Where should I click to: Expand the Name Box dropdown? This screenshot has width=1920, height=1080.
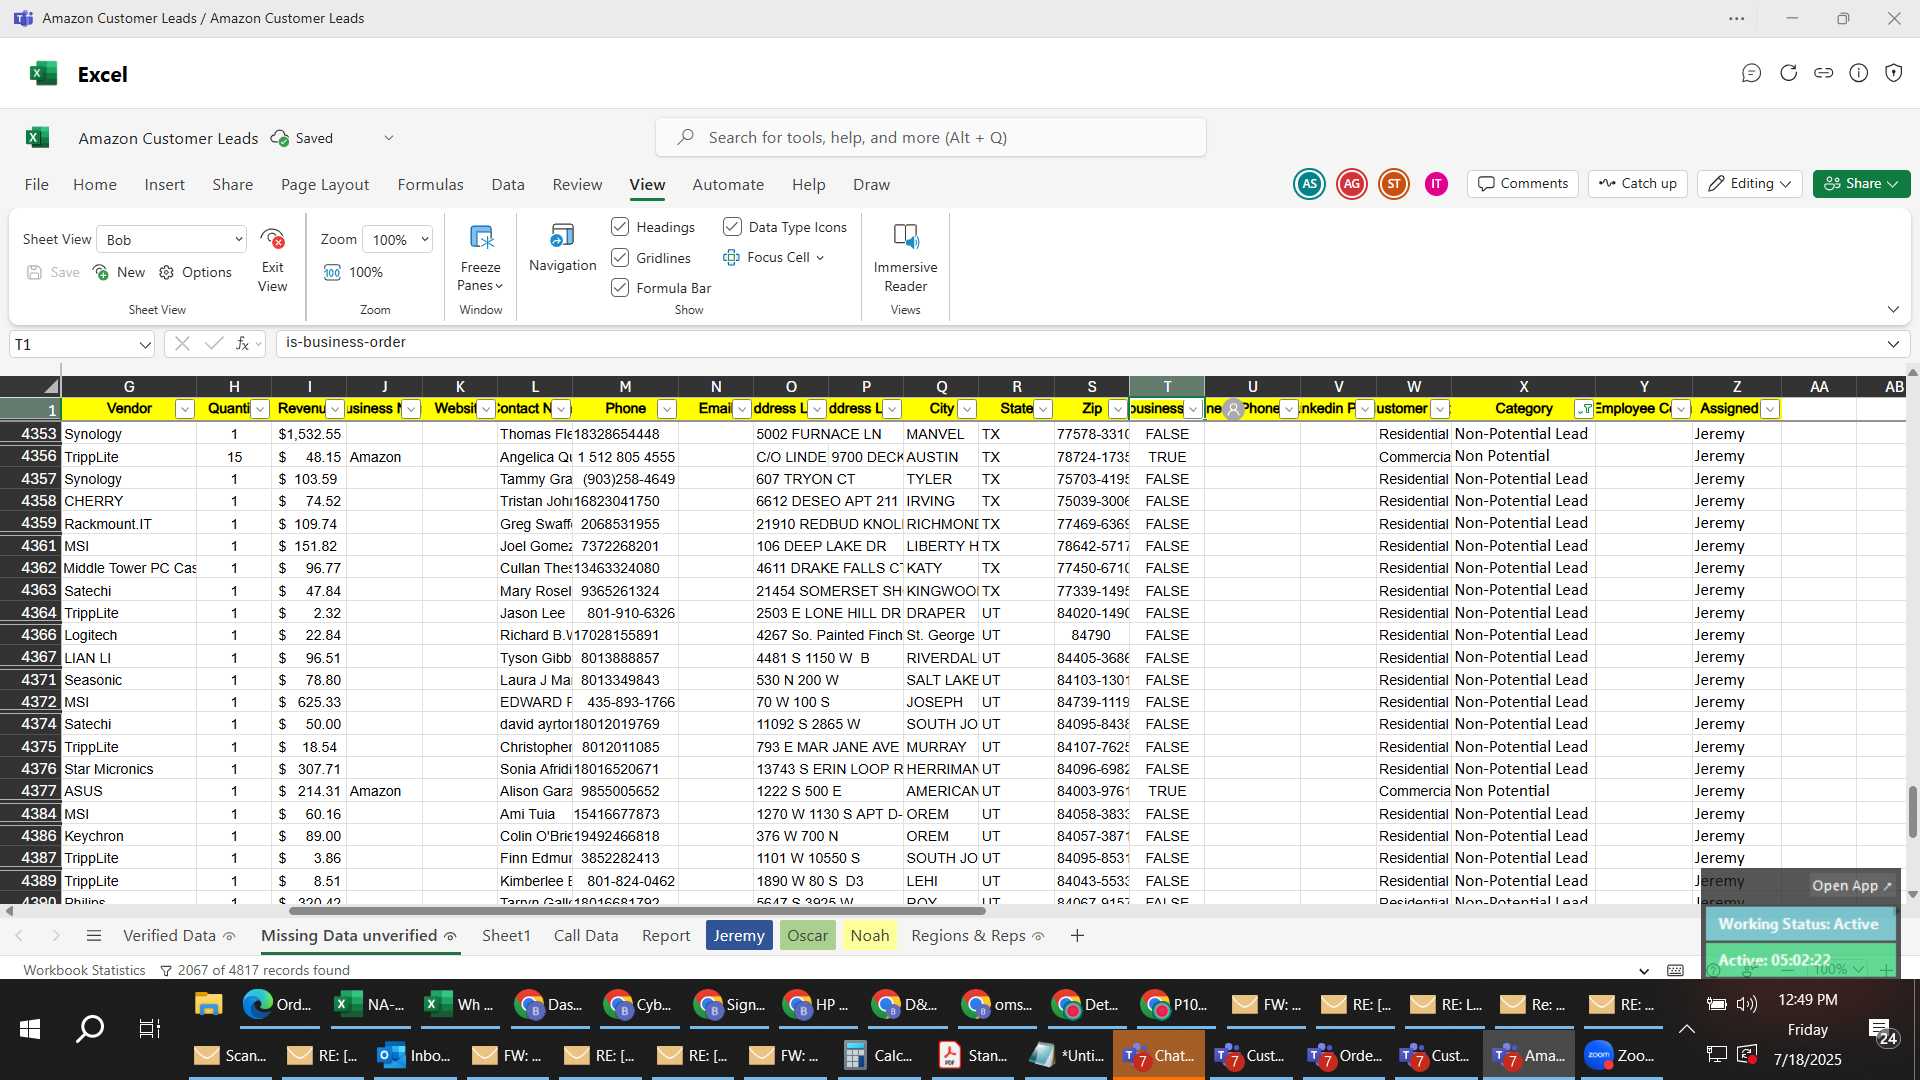145,345
